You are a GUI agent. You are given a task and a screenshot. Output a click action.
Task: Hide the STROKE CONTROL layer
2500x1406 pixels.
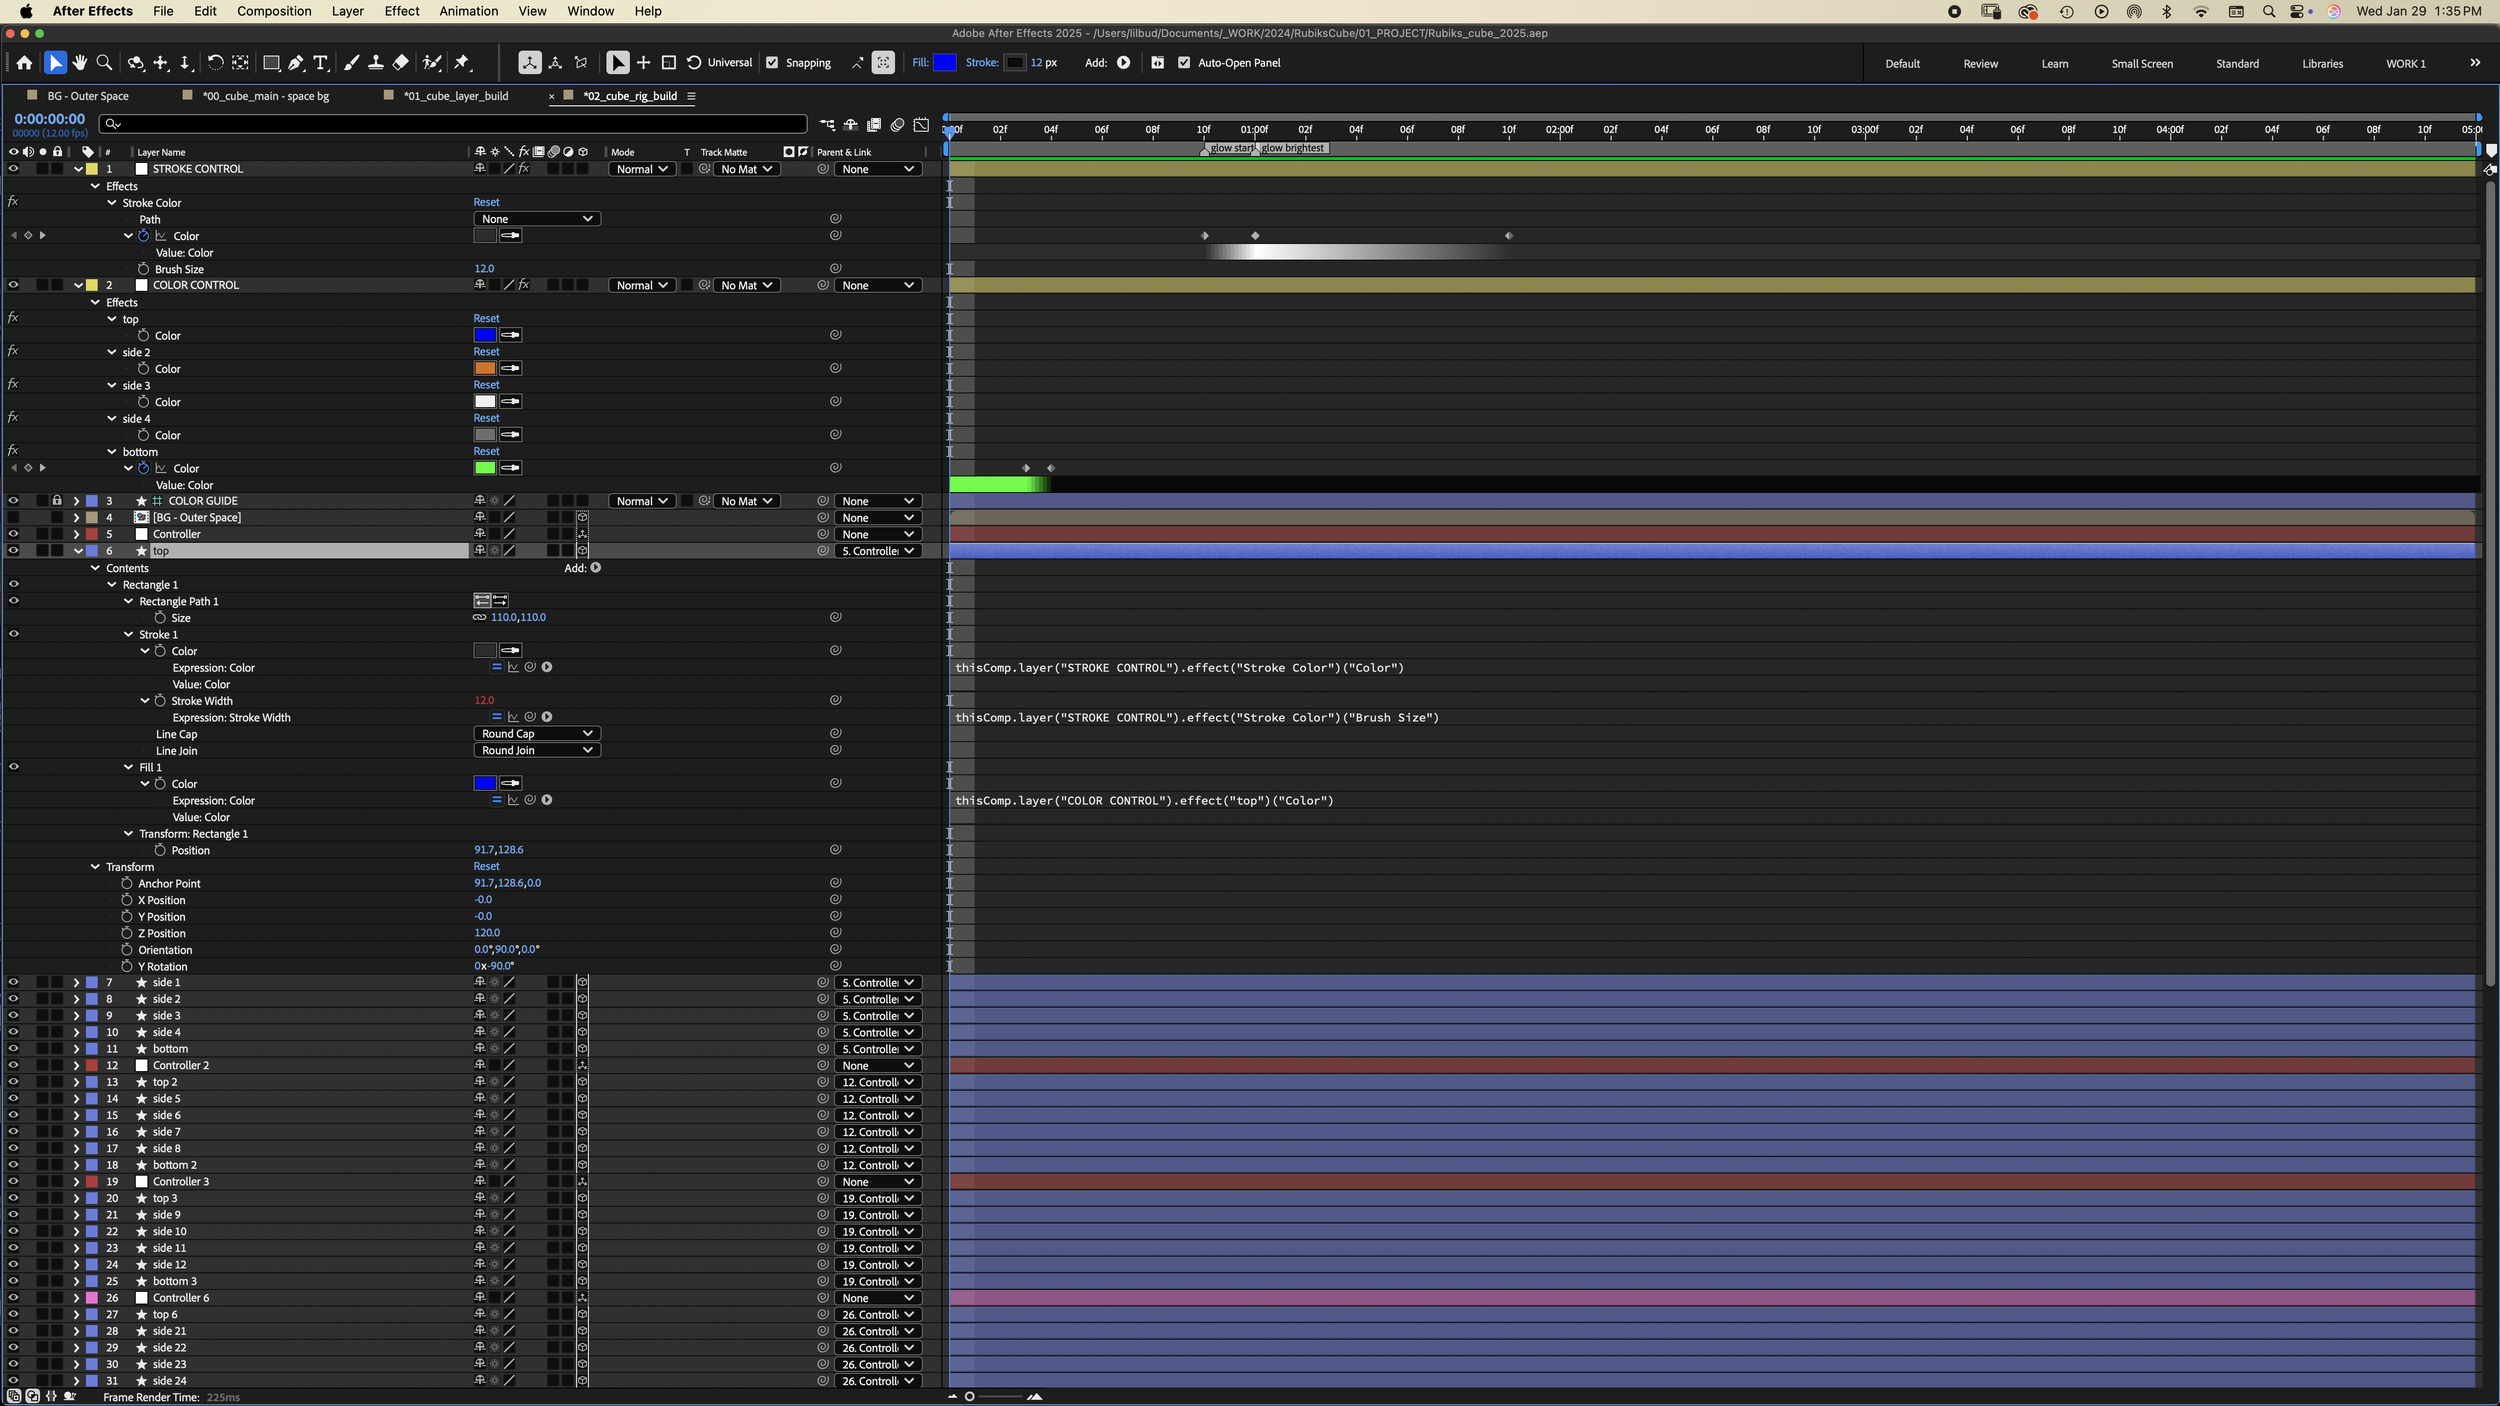tap(13, 169)
